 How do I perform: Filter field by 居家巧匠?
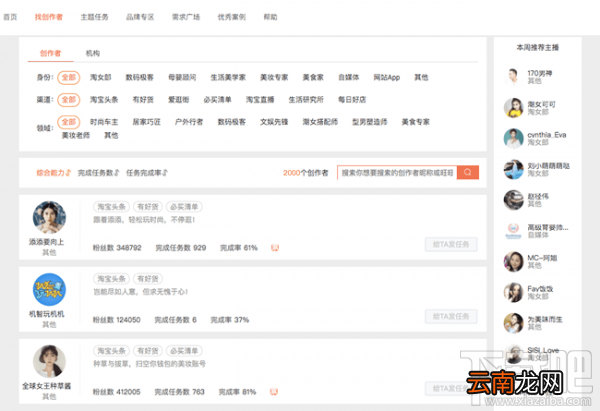[147, 122]
